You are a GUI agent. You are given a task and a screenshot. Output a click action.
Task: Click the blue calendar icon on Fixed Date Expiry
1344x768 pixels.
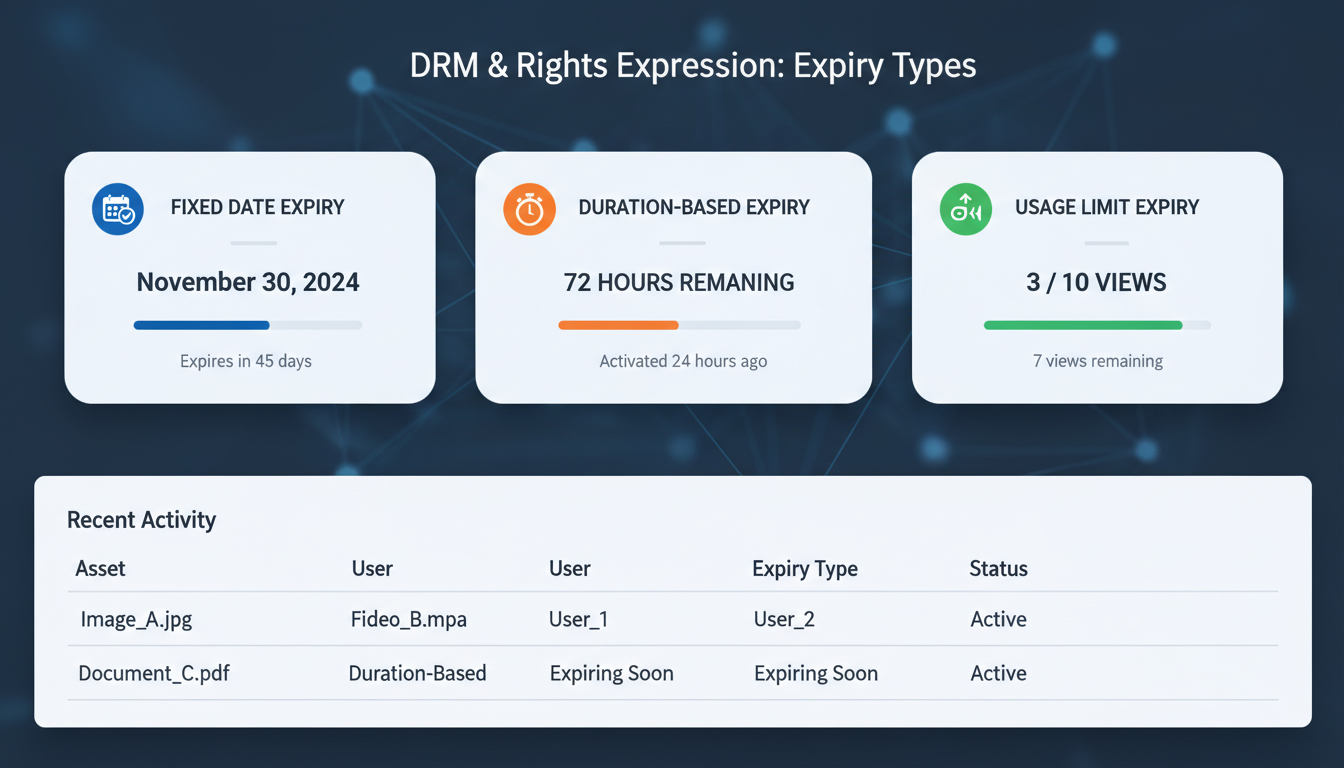(x=117, y=209)
